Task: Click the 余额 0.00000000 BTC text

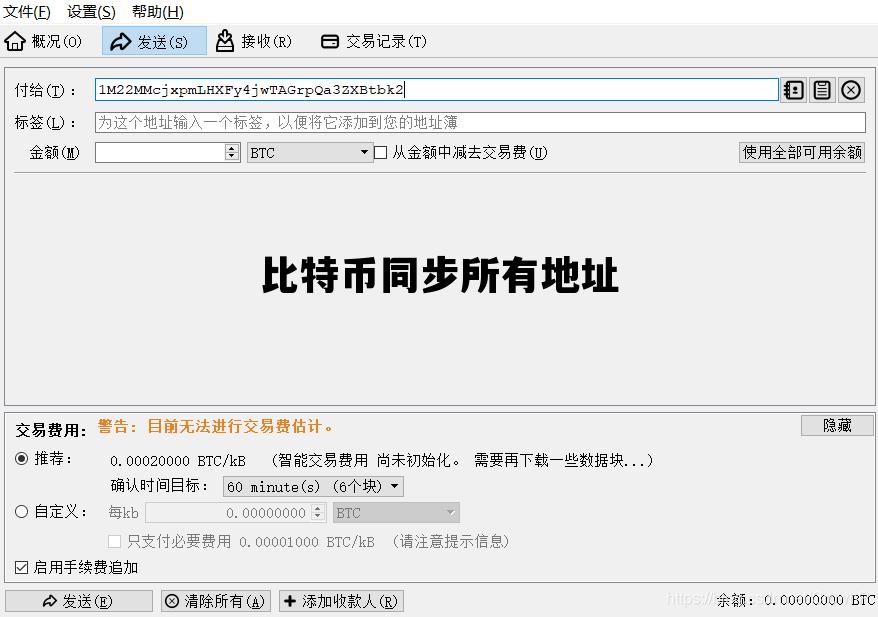Action: click(x=795, y=600)
